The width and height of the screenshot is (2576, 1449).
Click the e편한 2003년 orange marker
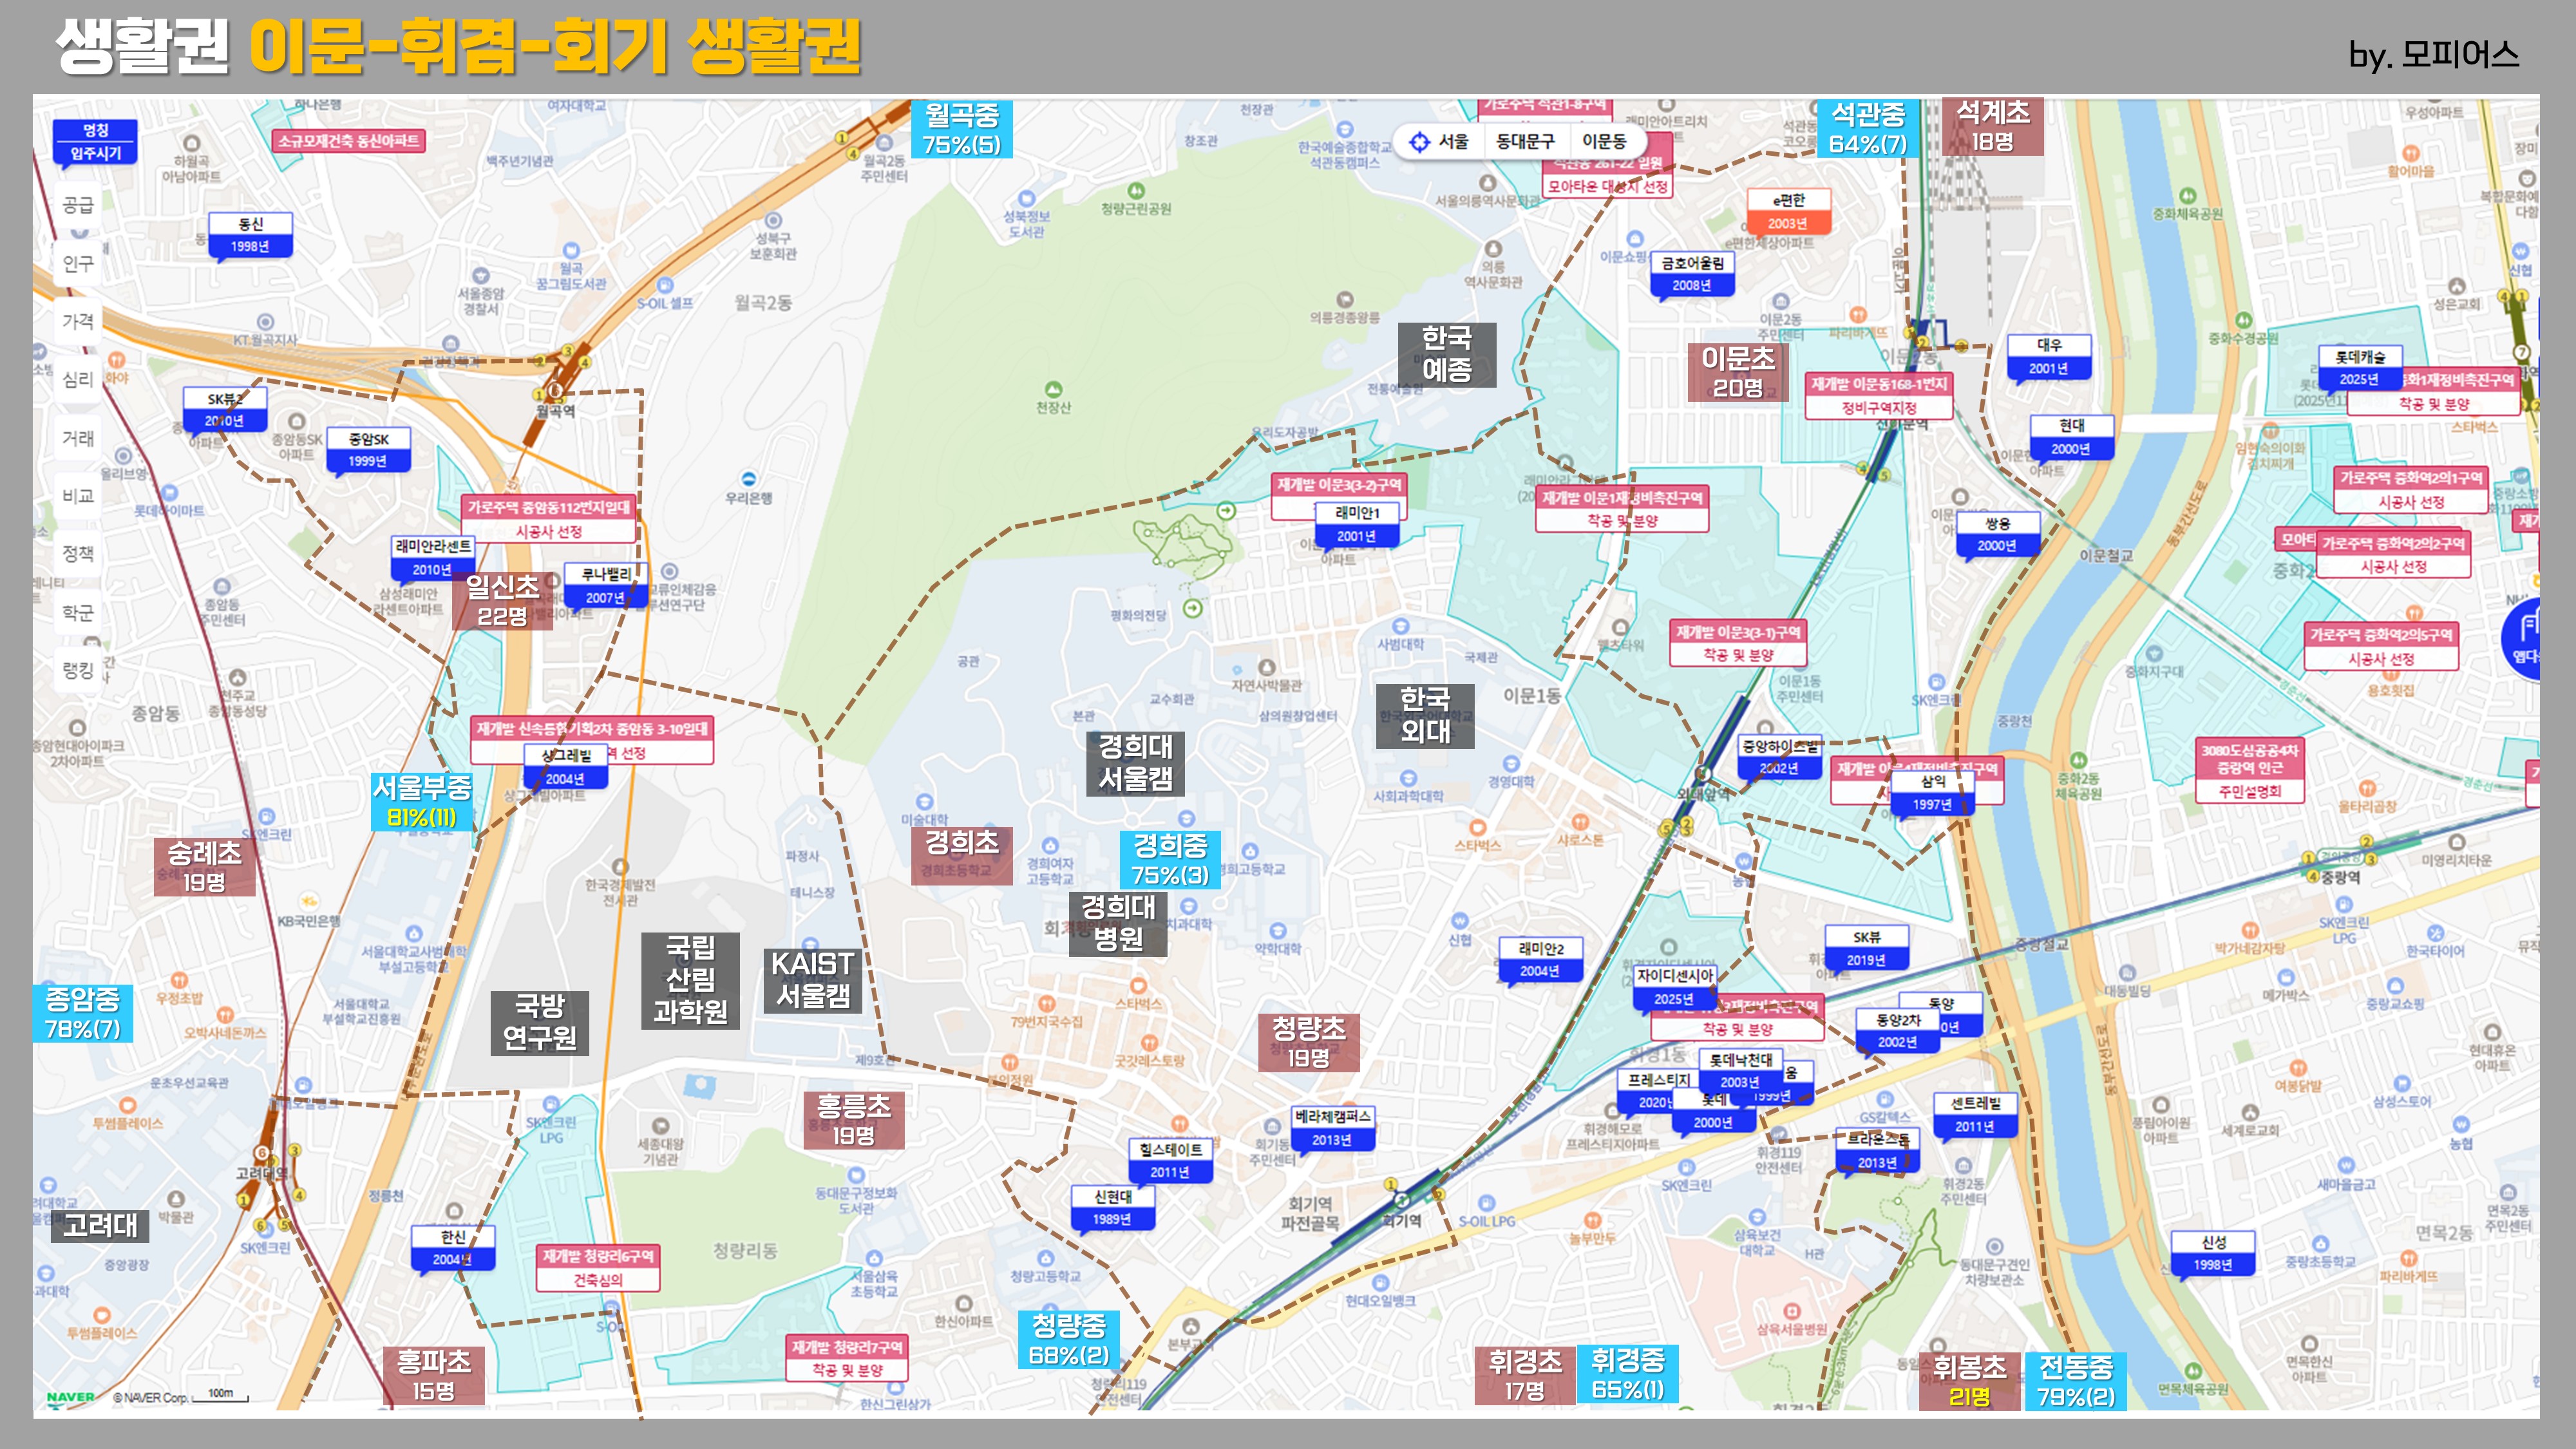(x=1788, y=211)
